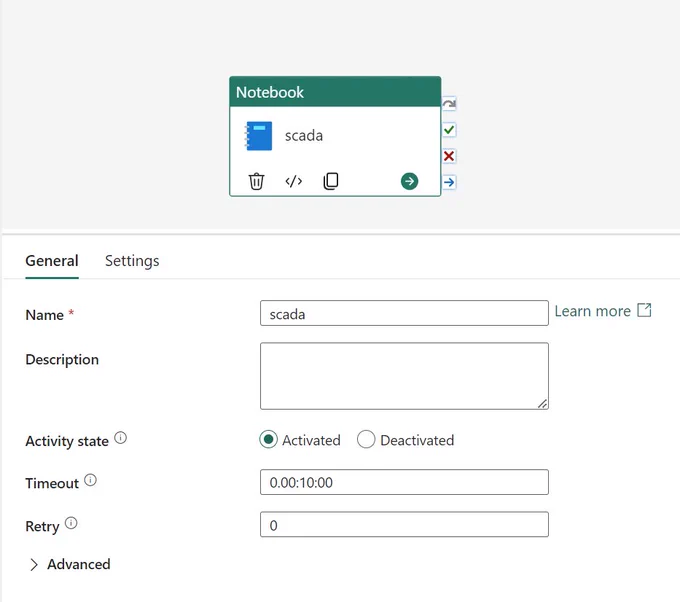680x602 pixels.
Task: View code of the scada activity
Action: (294, 181)
